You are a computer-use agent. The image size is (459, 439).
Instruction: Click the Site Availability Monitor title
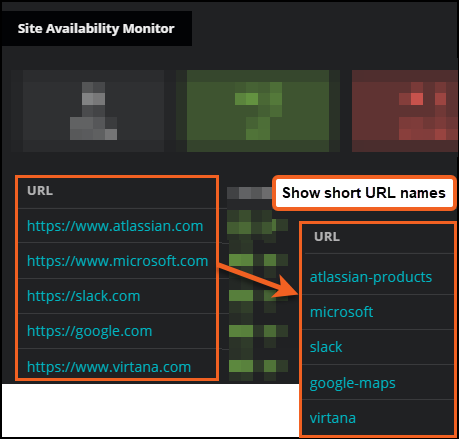tap(96, 29)
